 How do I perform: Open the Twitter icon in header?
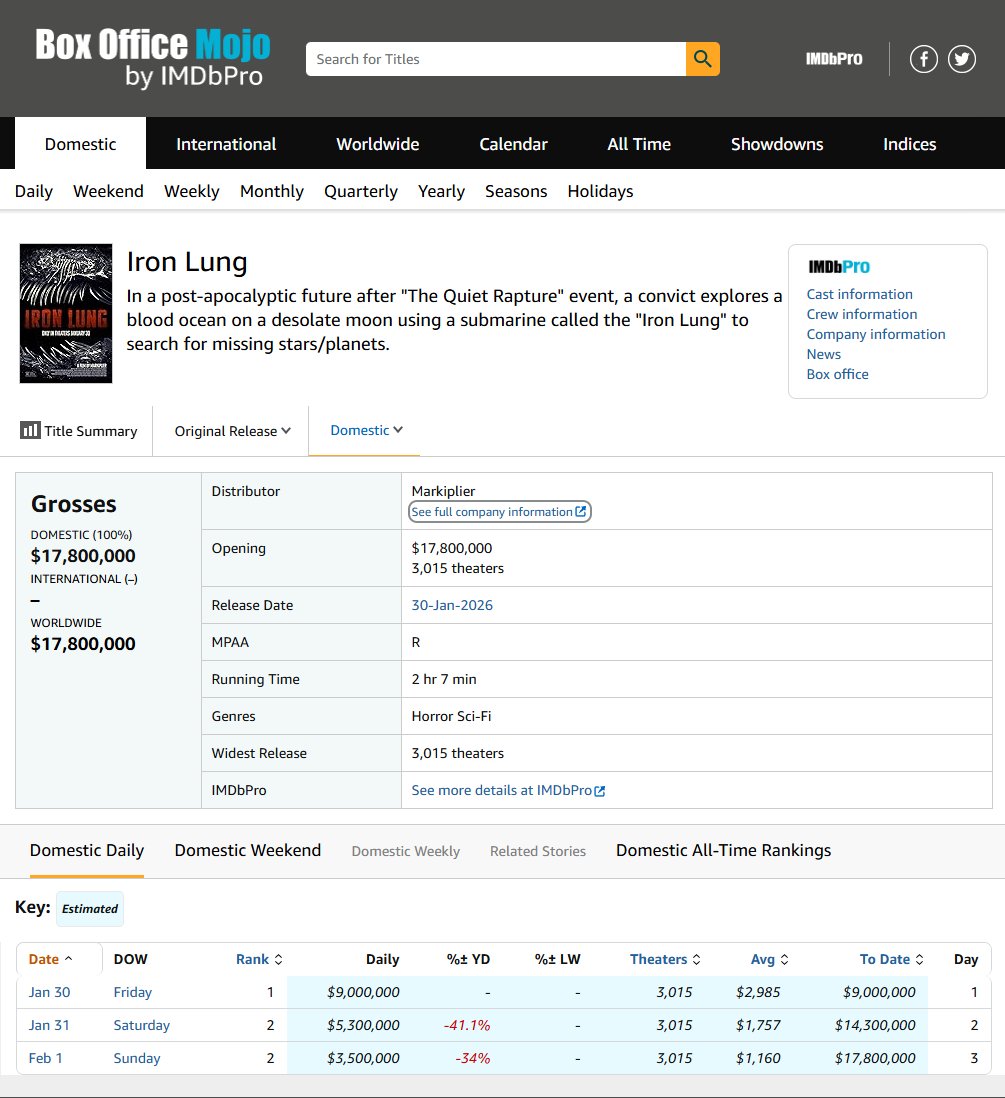pos(962,59)
